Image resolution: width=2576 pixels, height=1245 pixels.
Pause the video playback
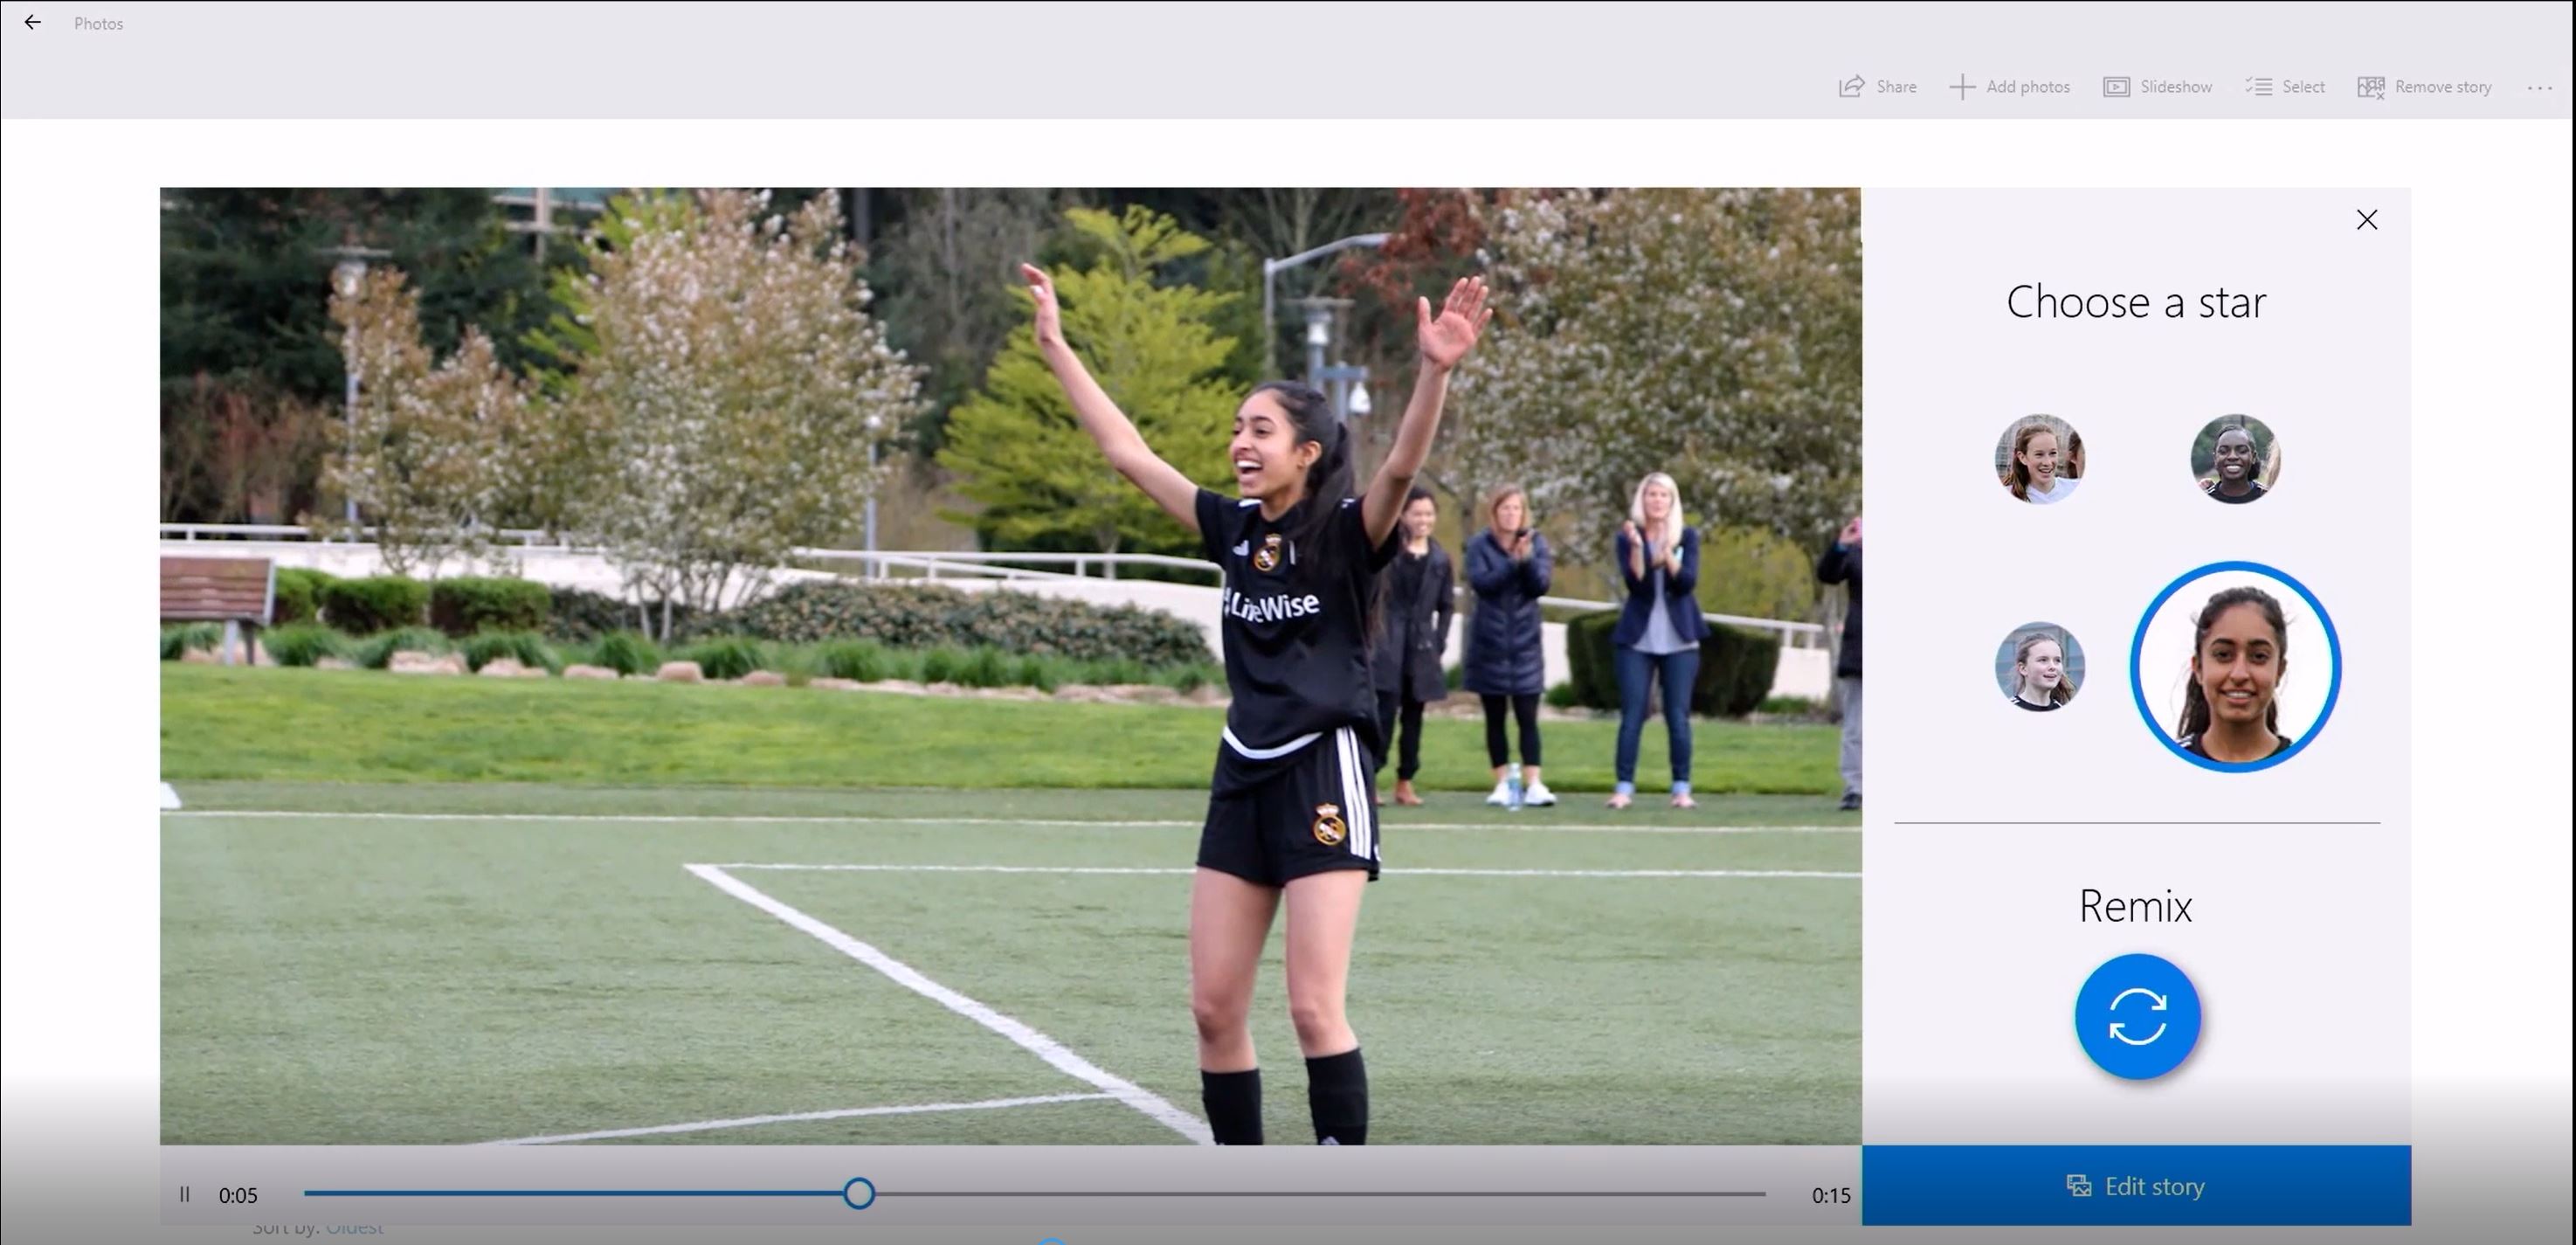185,1194
